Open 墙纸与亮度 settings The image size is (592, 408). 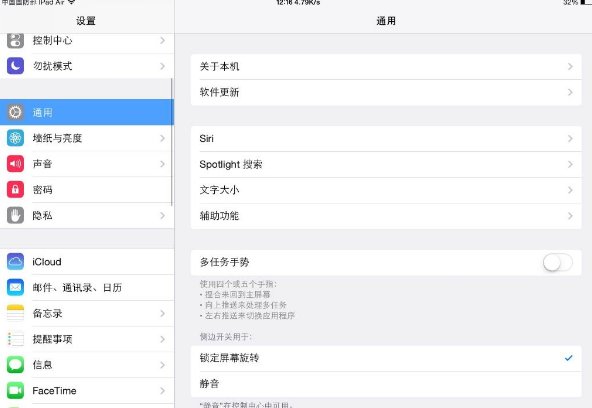(87, 138)
